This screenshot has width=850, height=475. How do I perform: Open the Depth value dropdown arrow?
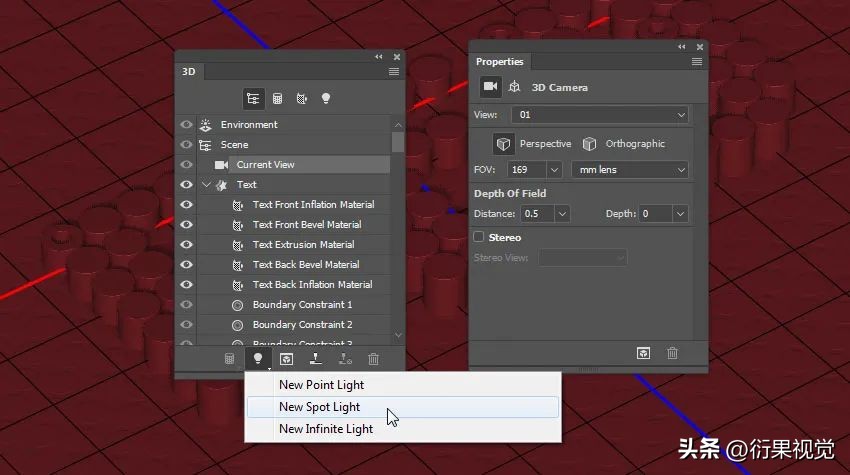click(x=680, y=214)
